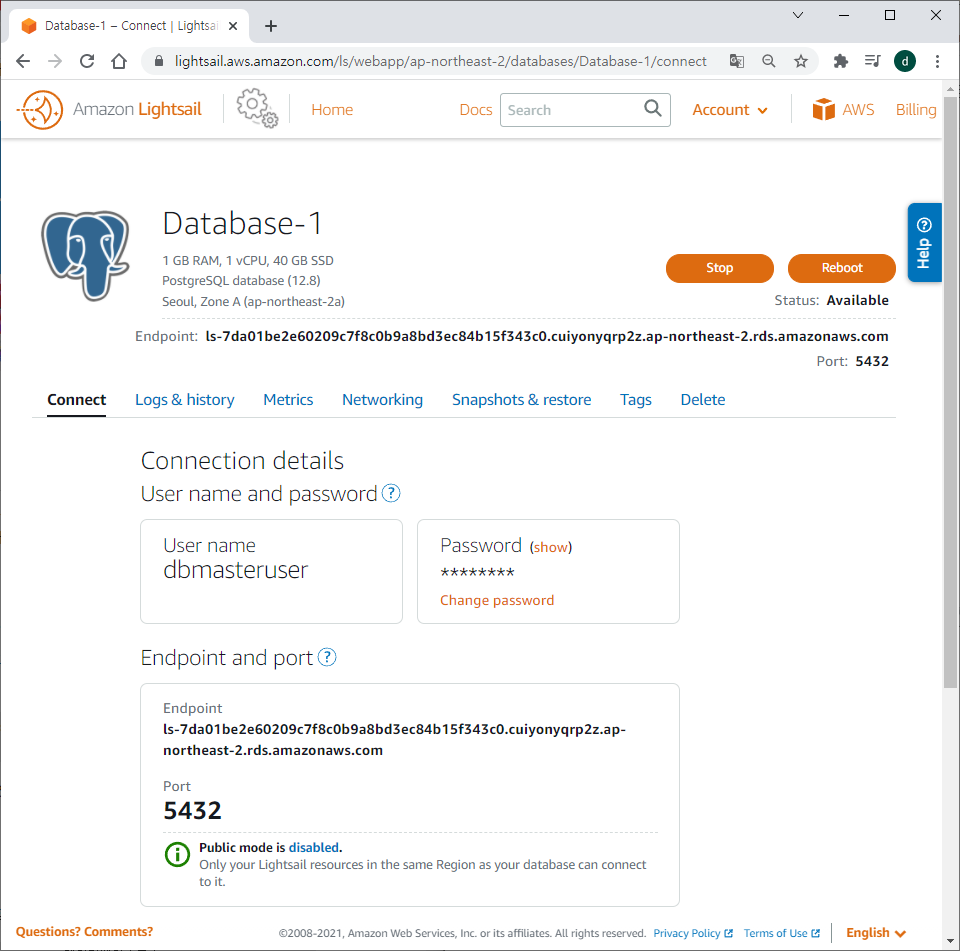This screenshot has width=960, height=951.
Task: Click Questions? Comments? link
Action: click(84, 931)
